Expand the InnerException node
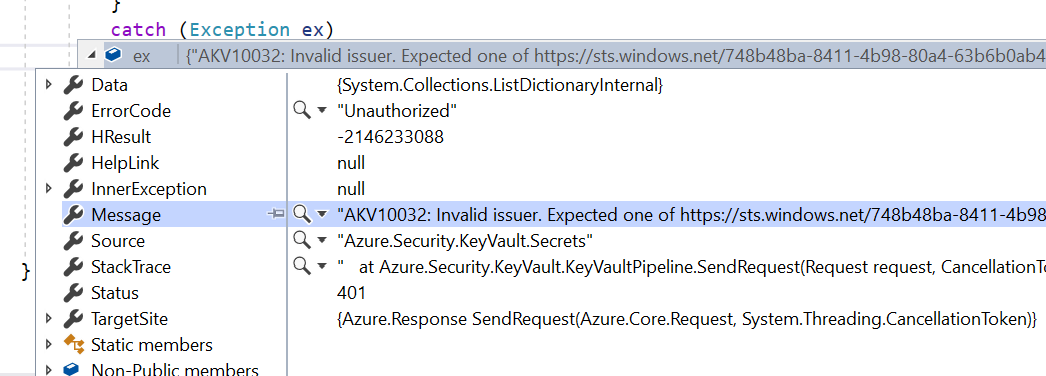 47,189
